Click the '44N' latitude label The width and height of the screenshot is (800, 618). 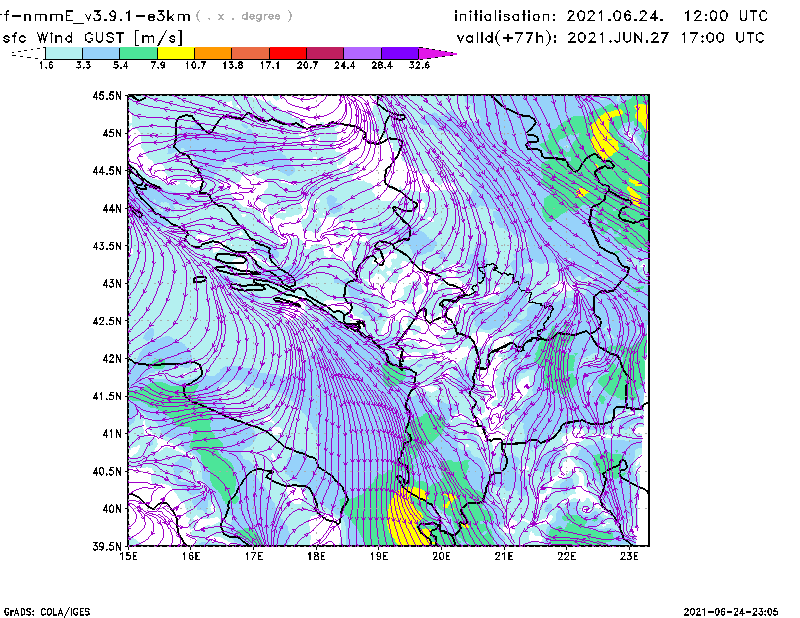(x=112, y=208)
